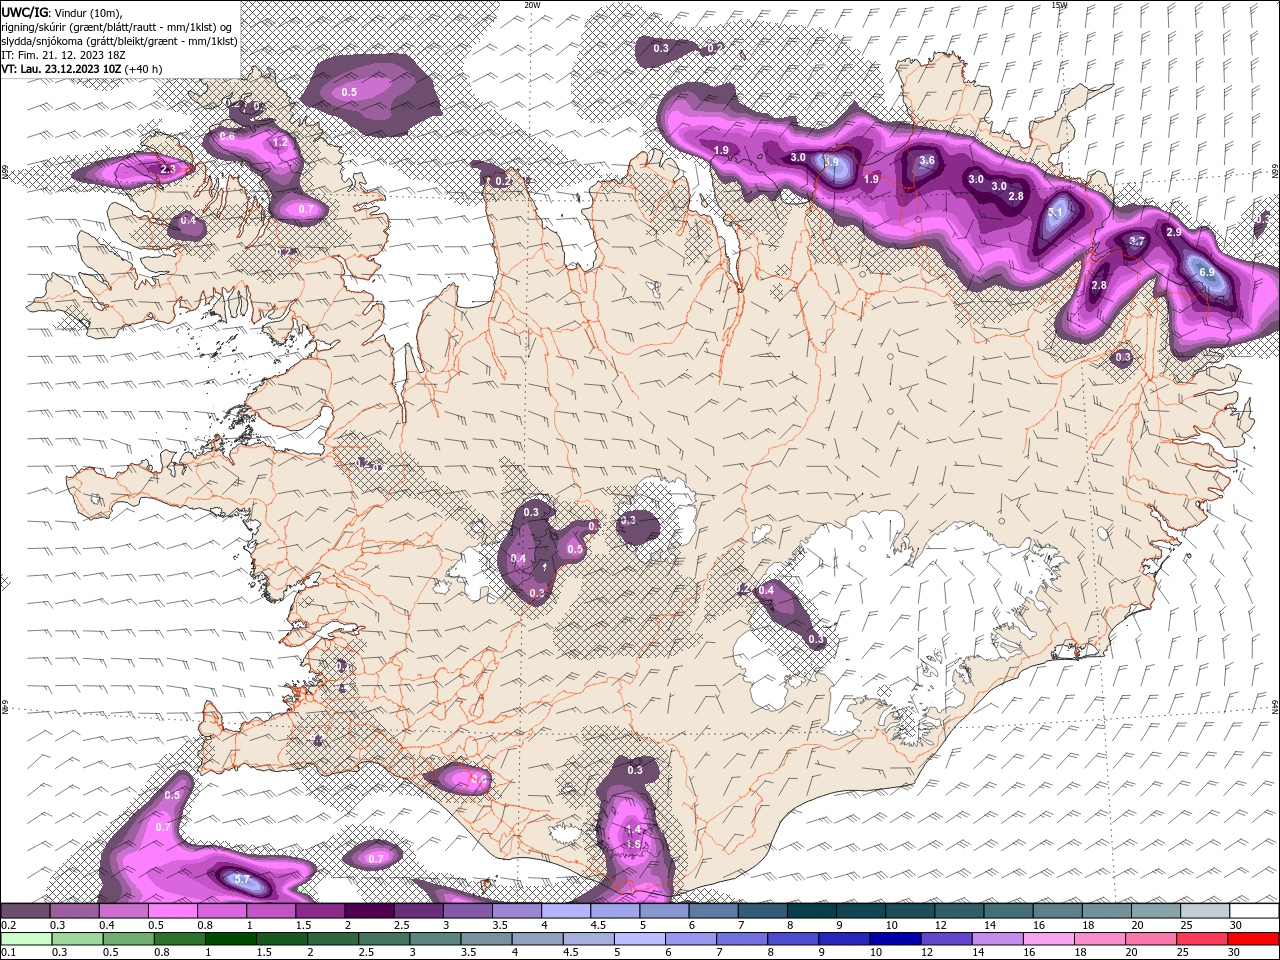Select the 5.7 precipitation maximum southwest of Iceland
The width and height of the screenshot is (1280, 960).
[241, 879]
